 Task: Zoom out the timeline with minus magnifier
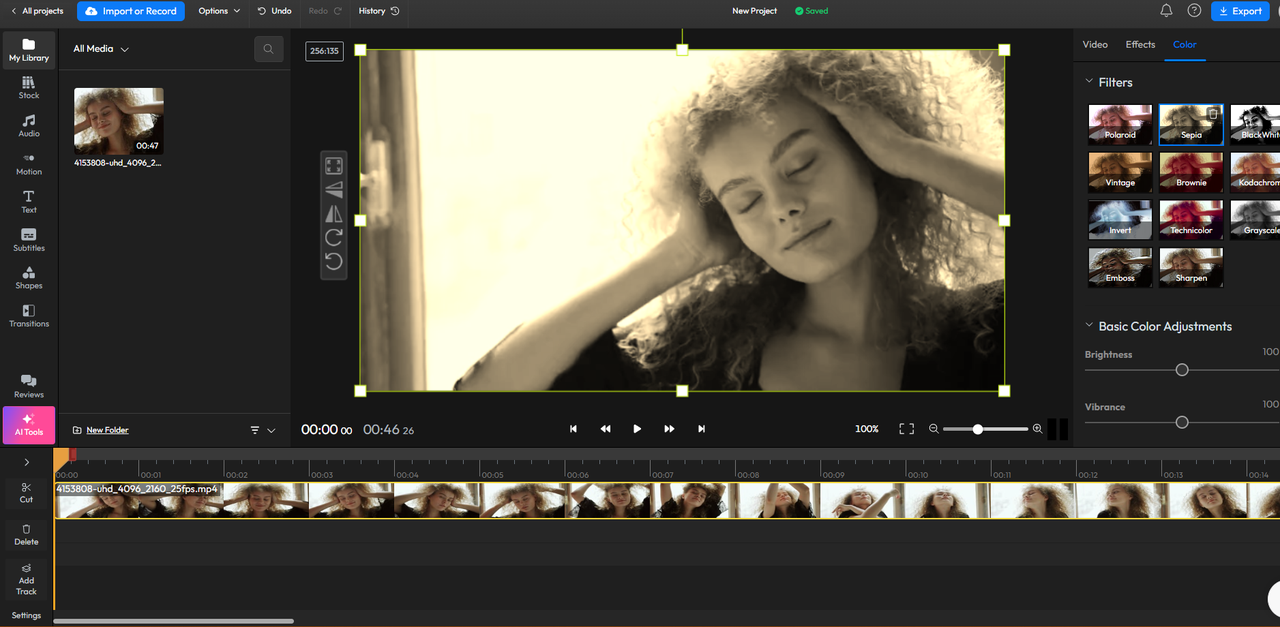[934, 429]
